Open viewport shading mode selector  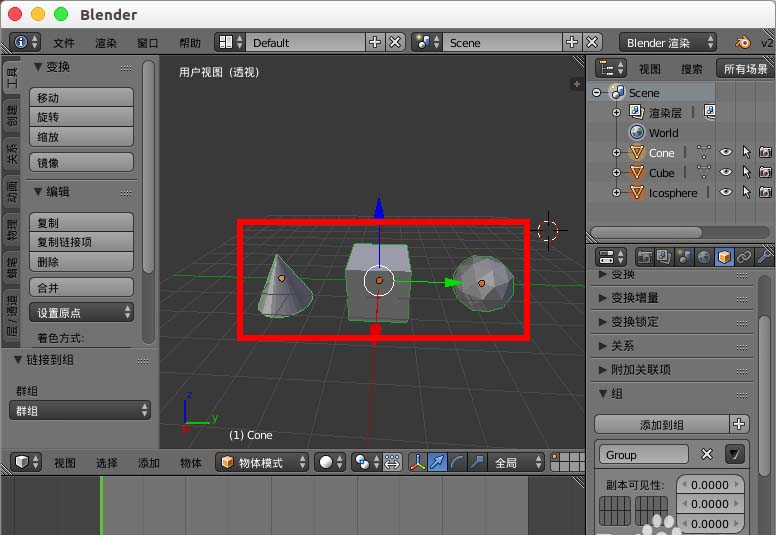pyautogui.click(x=330, y=462)
